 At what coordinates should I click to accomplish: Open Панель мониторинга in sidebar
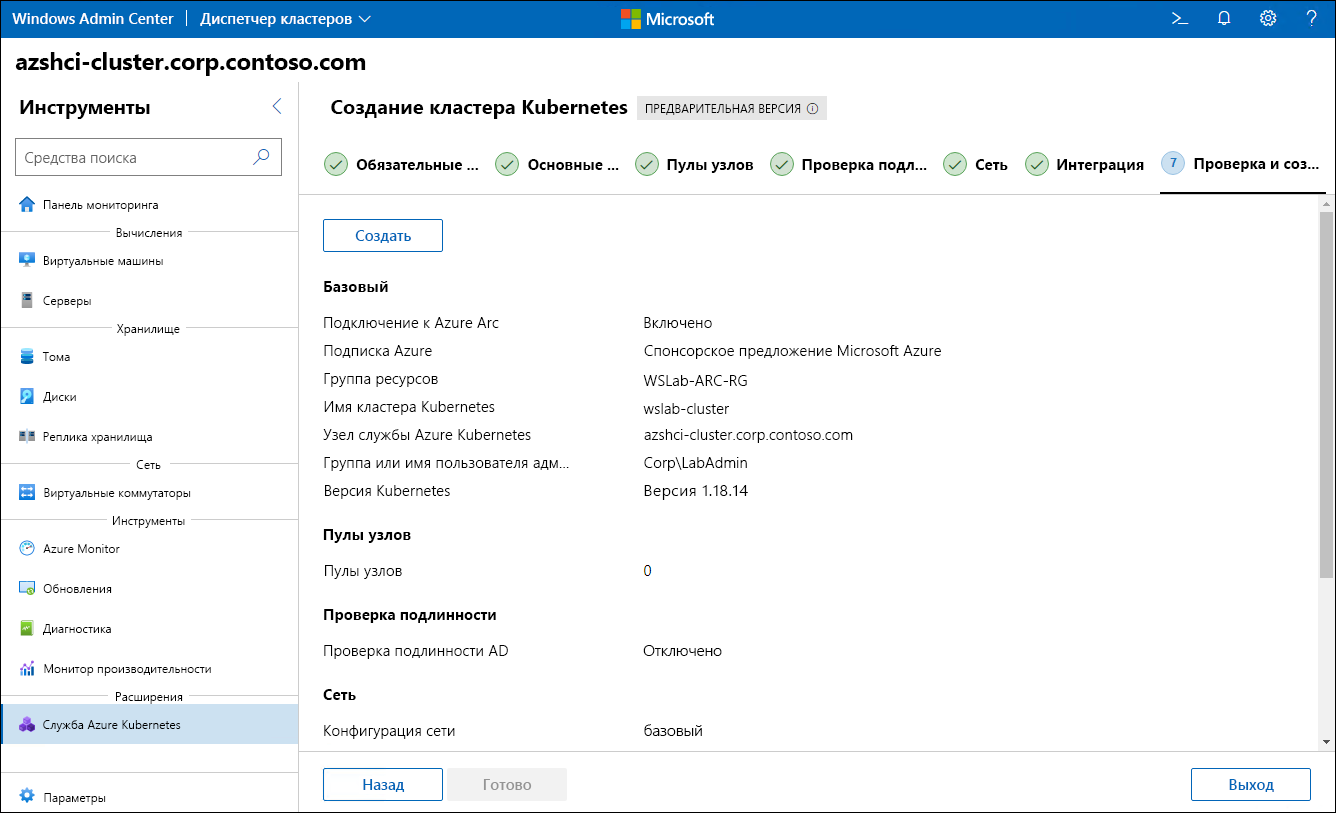point(149,205)
